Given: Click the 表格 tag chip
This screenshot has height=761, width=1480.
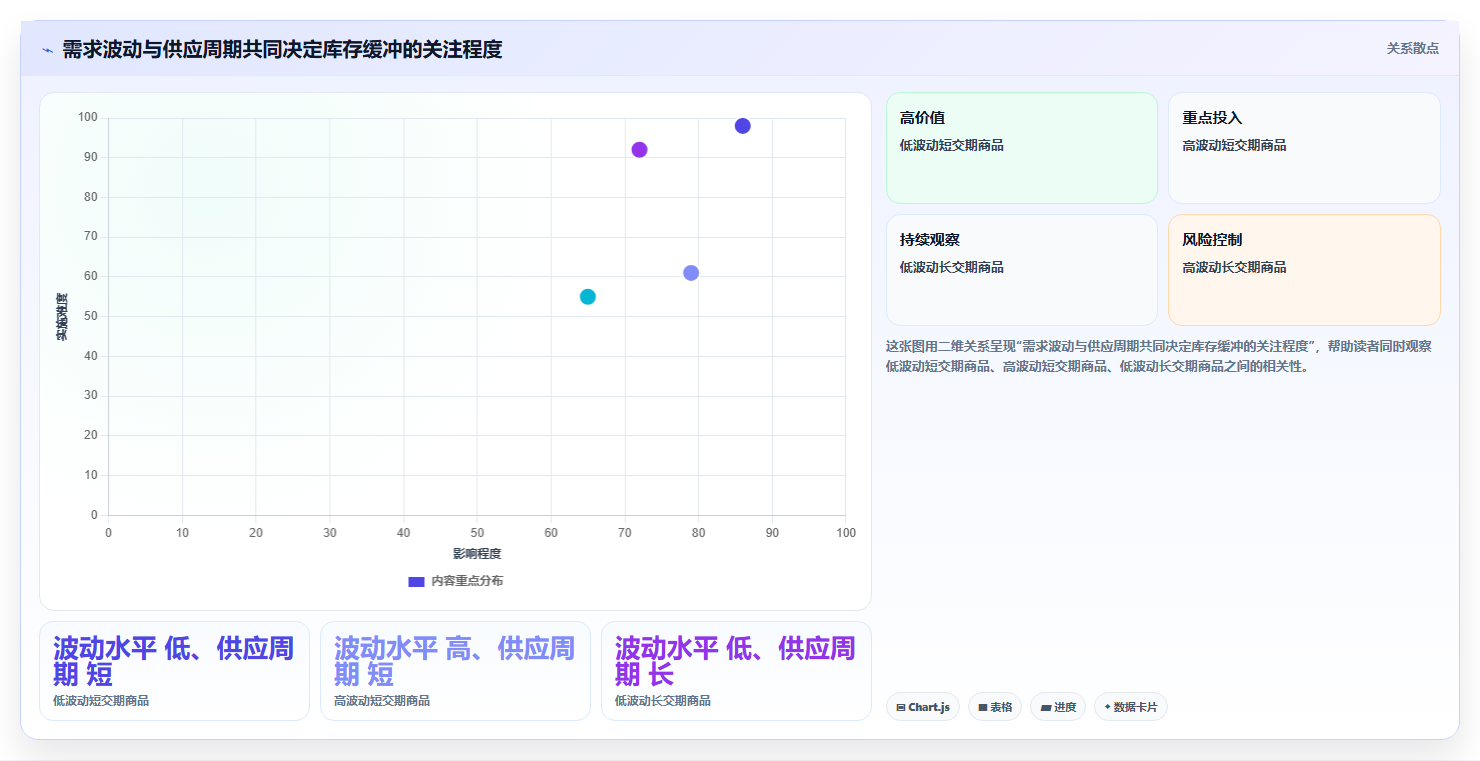Looking at the screenshot, I should [995, 707].
